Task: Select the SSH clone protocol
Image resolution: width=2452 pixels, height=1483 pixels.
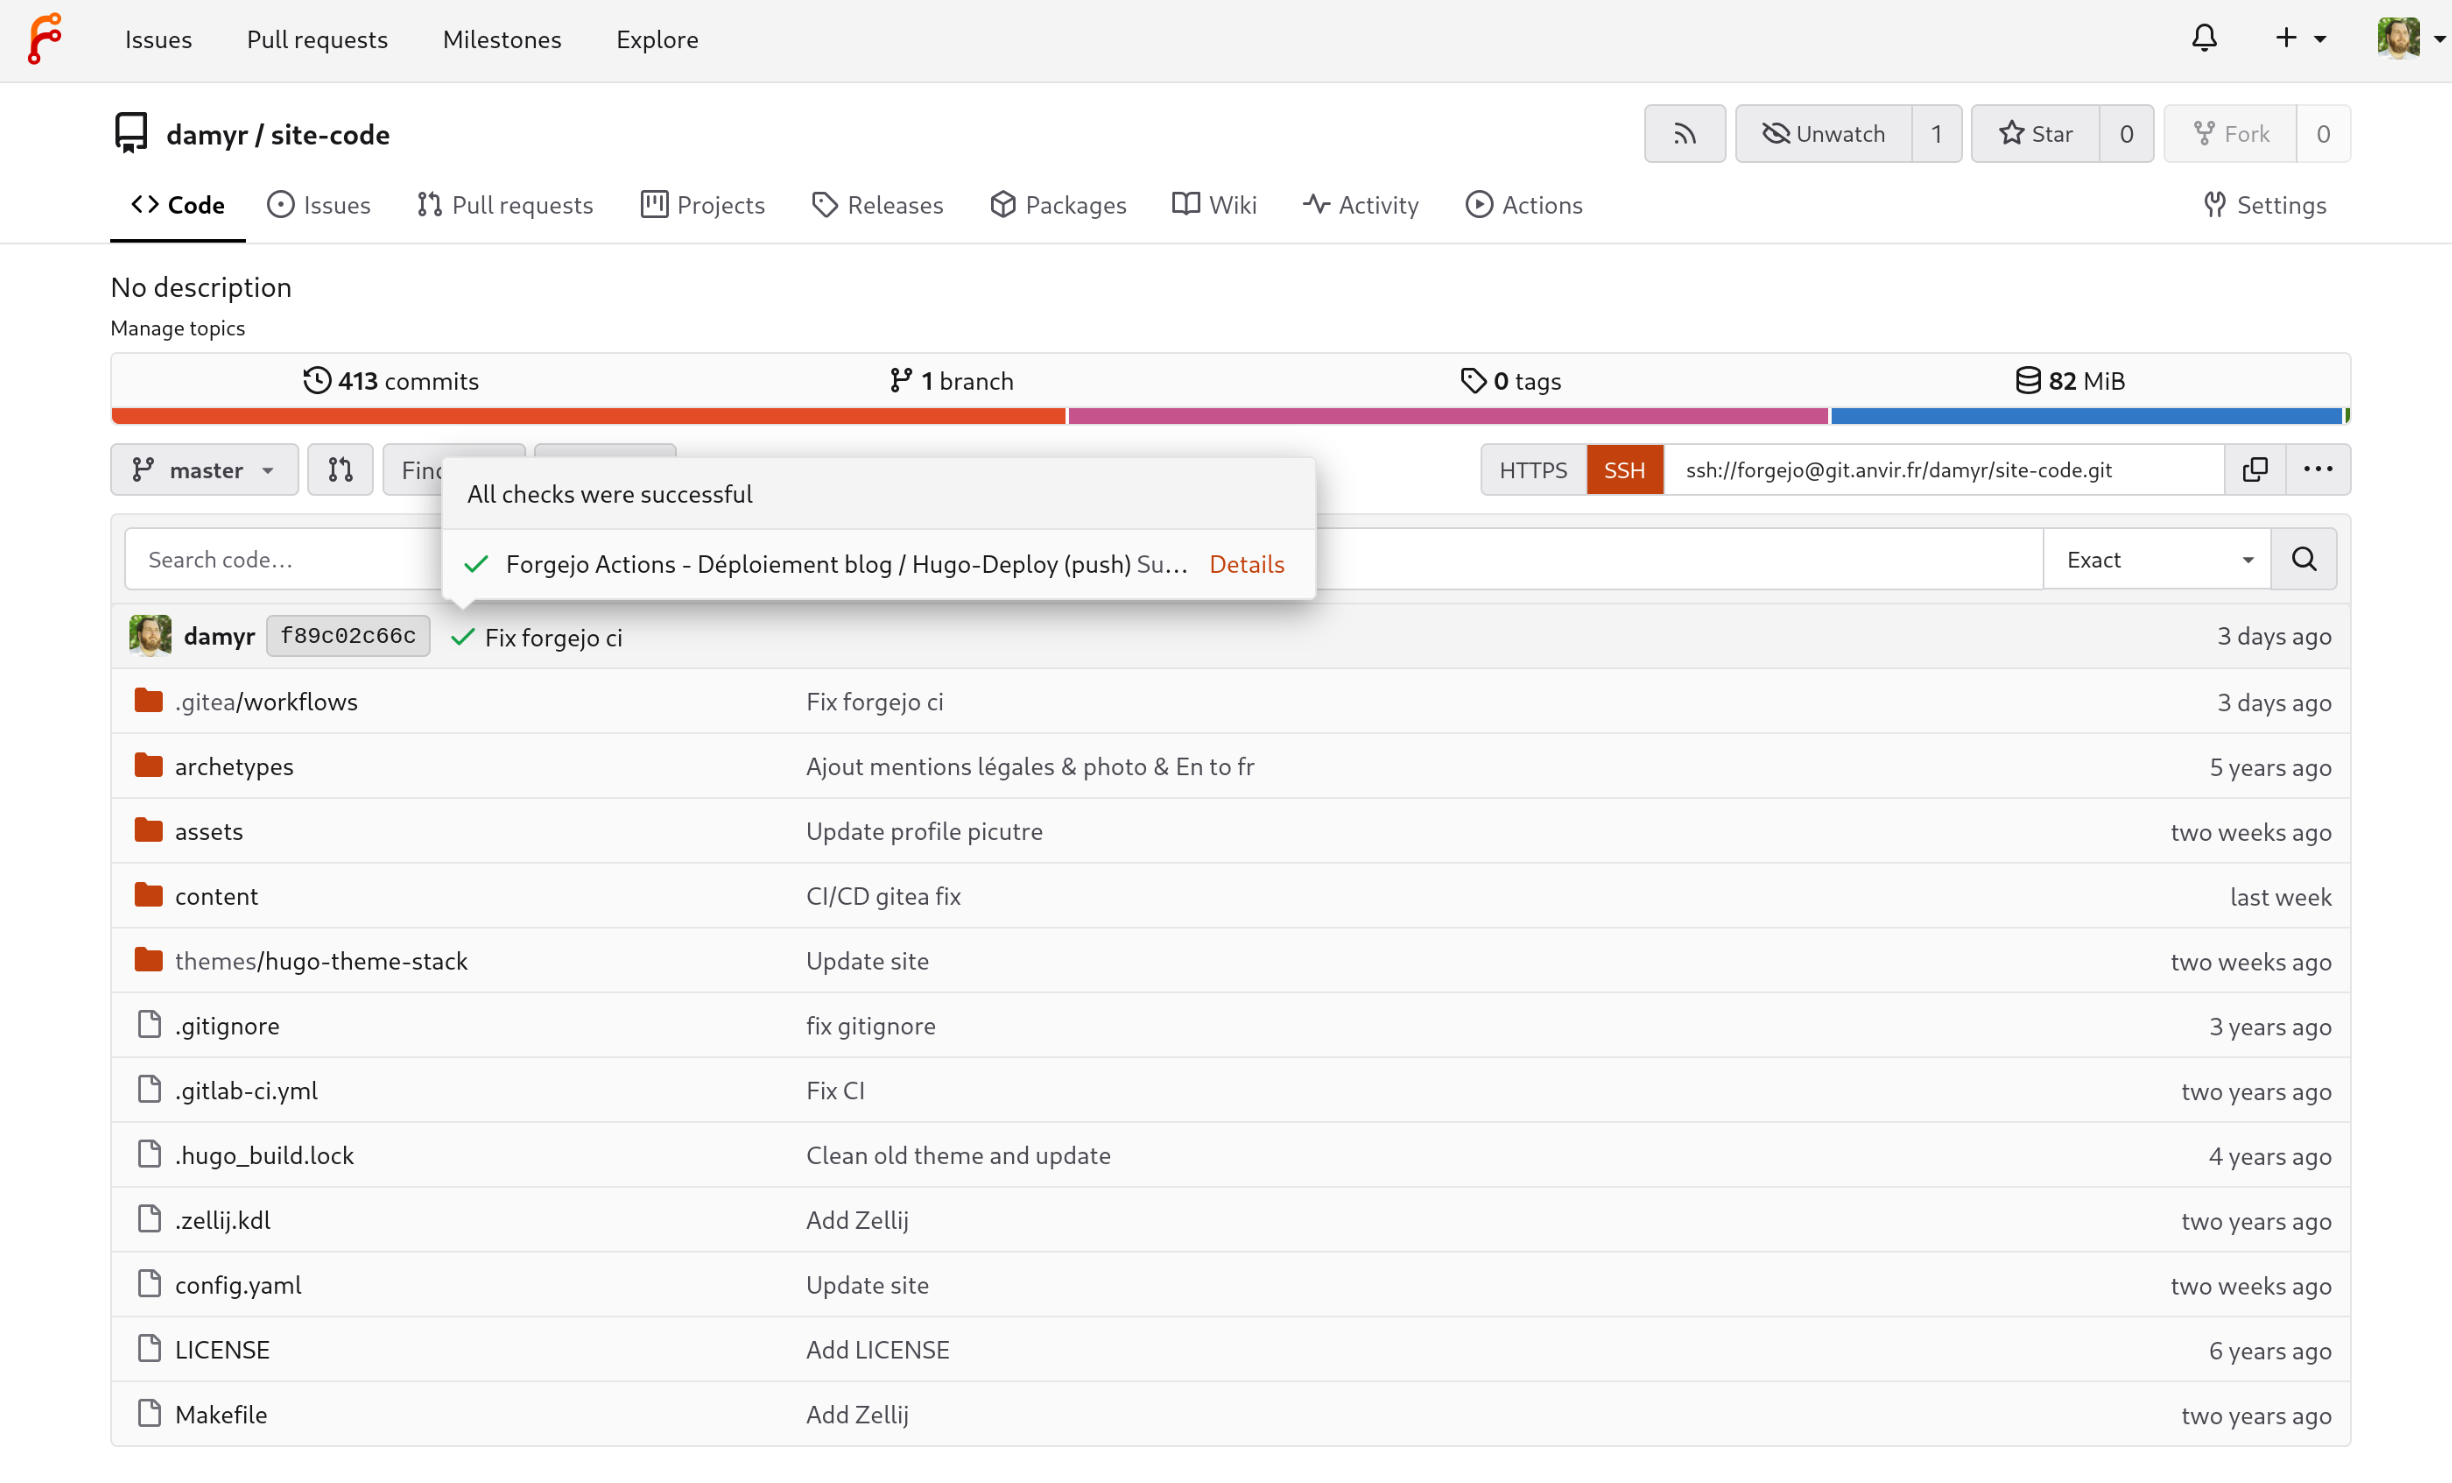Action: click(1624, 470)
